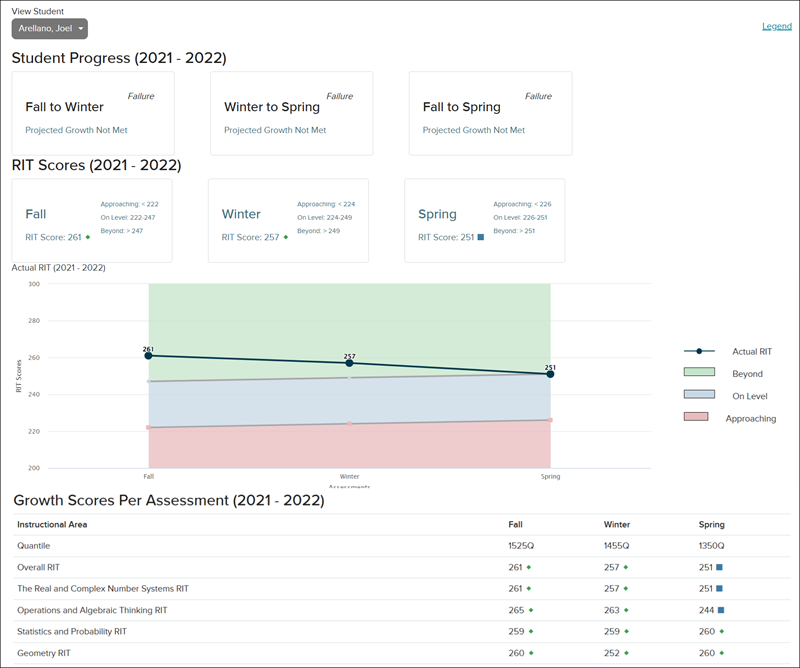Toggle the Actual RIT series in chart legend
800x668 pixels.
pyautogui.click(x=699, y=351)
